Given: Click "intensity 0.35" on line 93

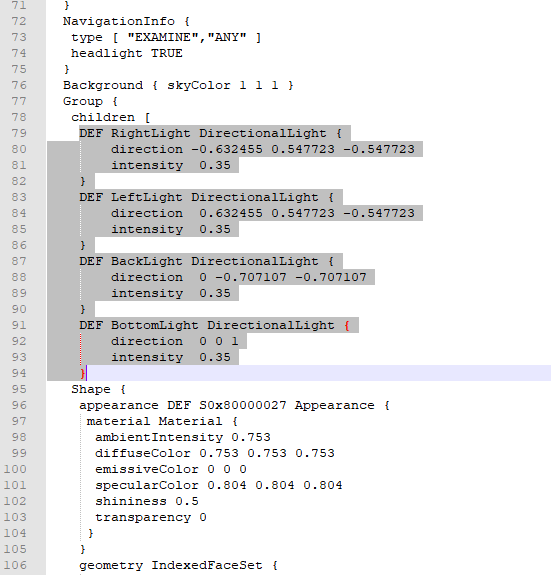Looking at the screenshot, I should (x=171, y=357).
